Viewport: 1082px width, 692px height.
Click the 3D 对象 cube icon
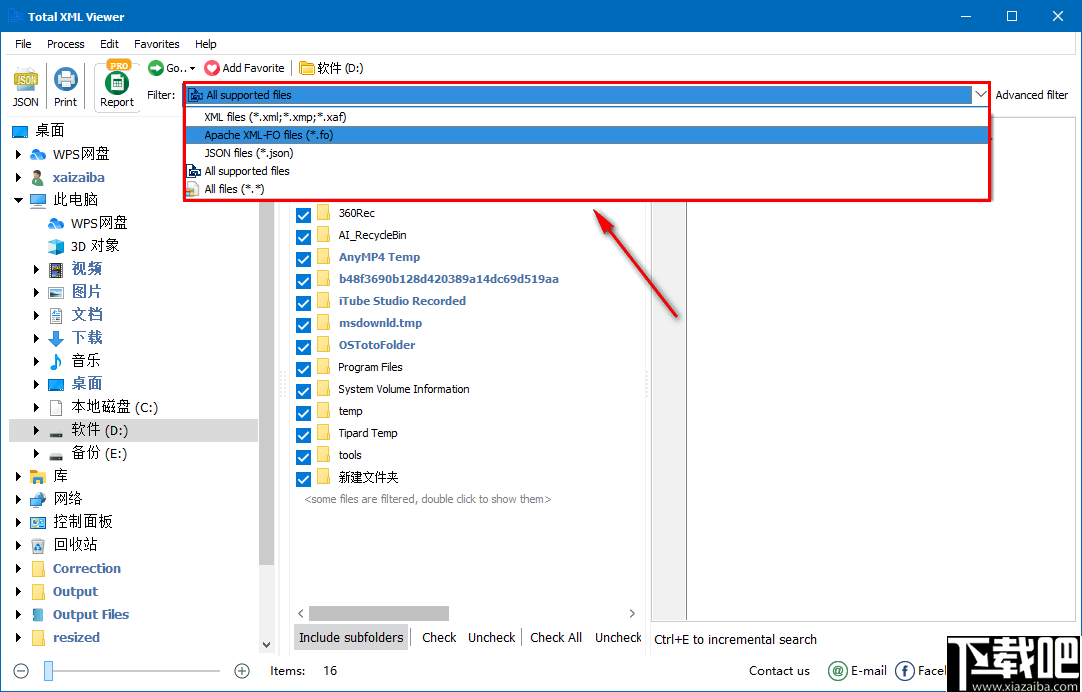coord(56,246)
